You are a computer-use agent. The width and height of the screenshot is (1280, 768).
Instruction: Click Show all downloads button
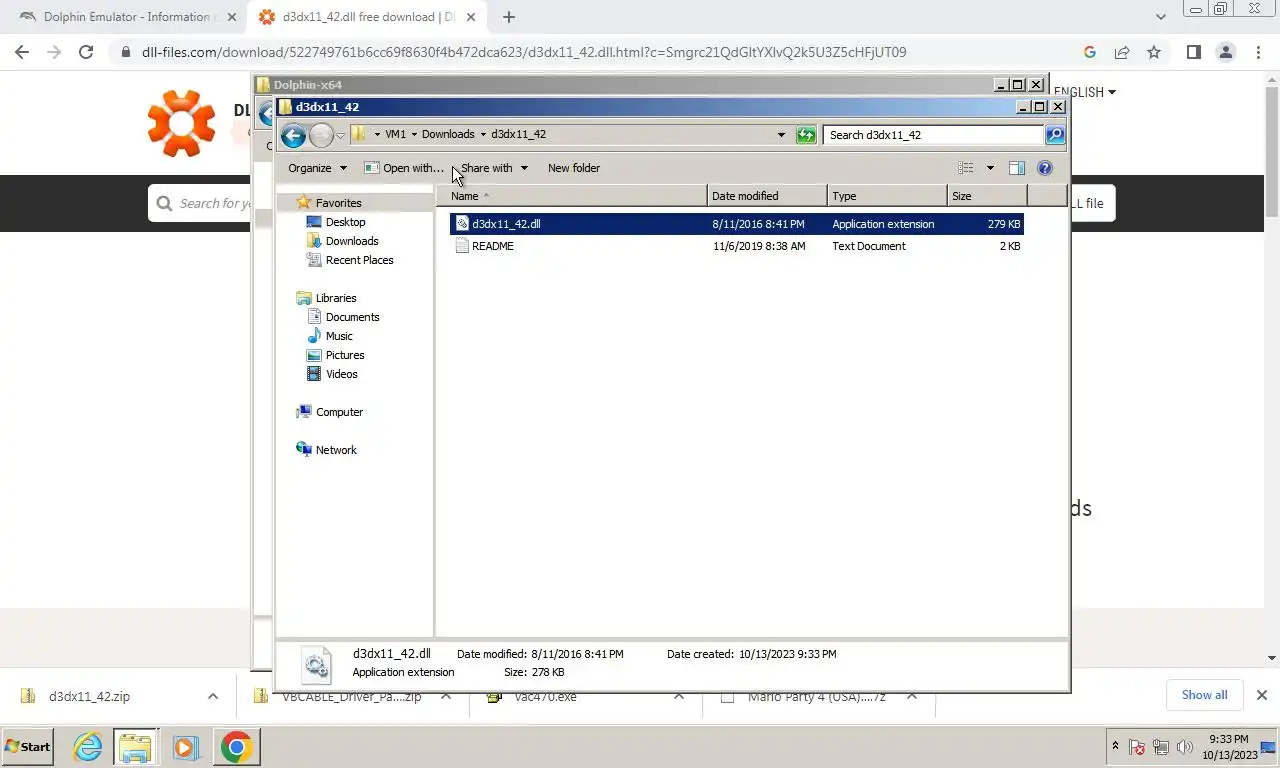[x=1204, y=695]
